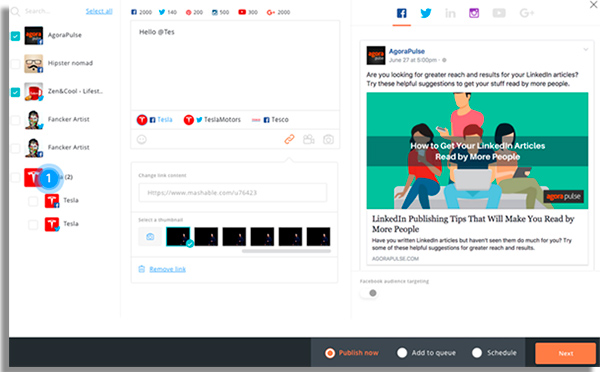Click the Instagram character counter 500
Screen dimensions: 600x372
tap(220, 12)
